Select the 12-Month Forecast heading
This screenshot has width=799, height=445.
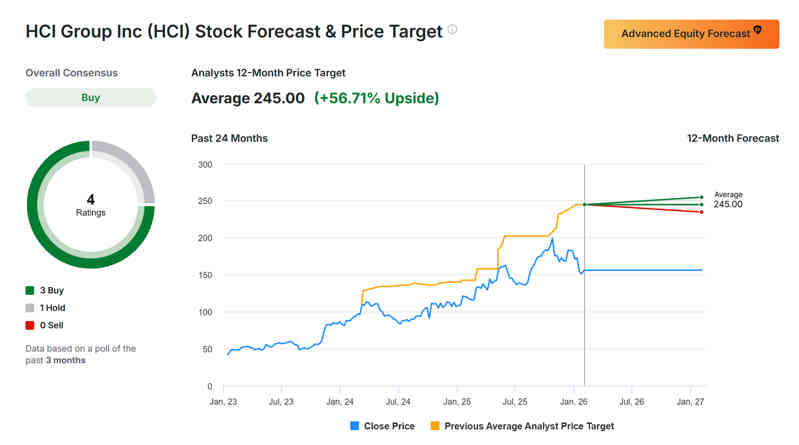732,138
